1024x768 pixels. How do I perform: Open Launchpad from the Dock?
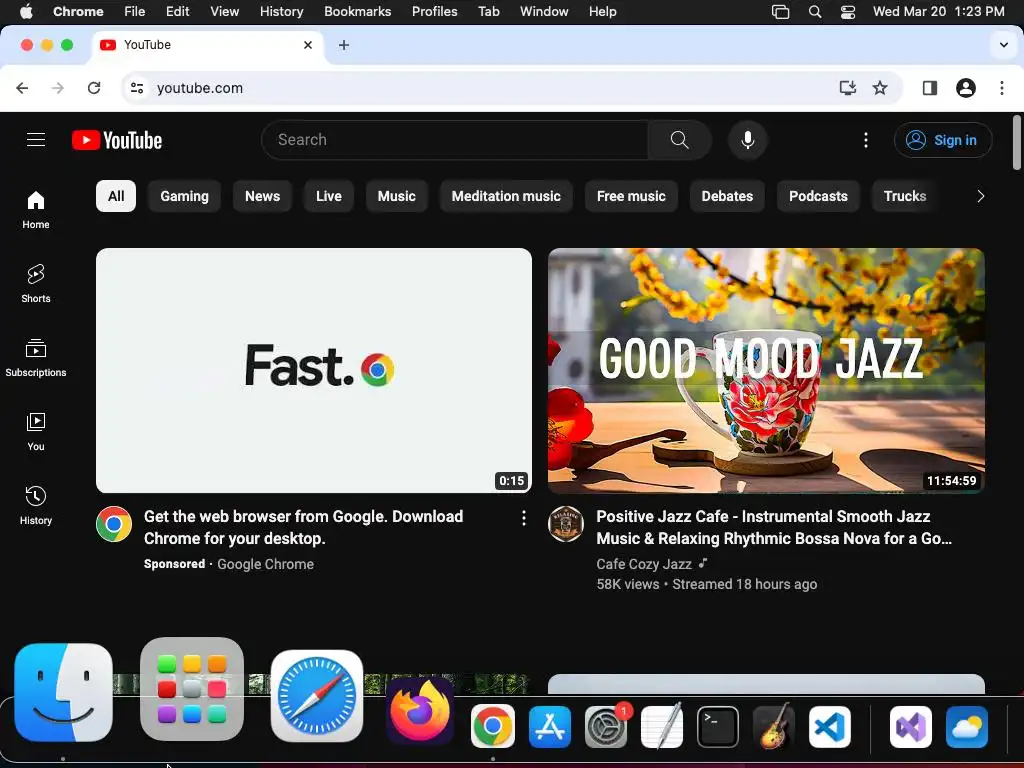point(192,689)
